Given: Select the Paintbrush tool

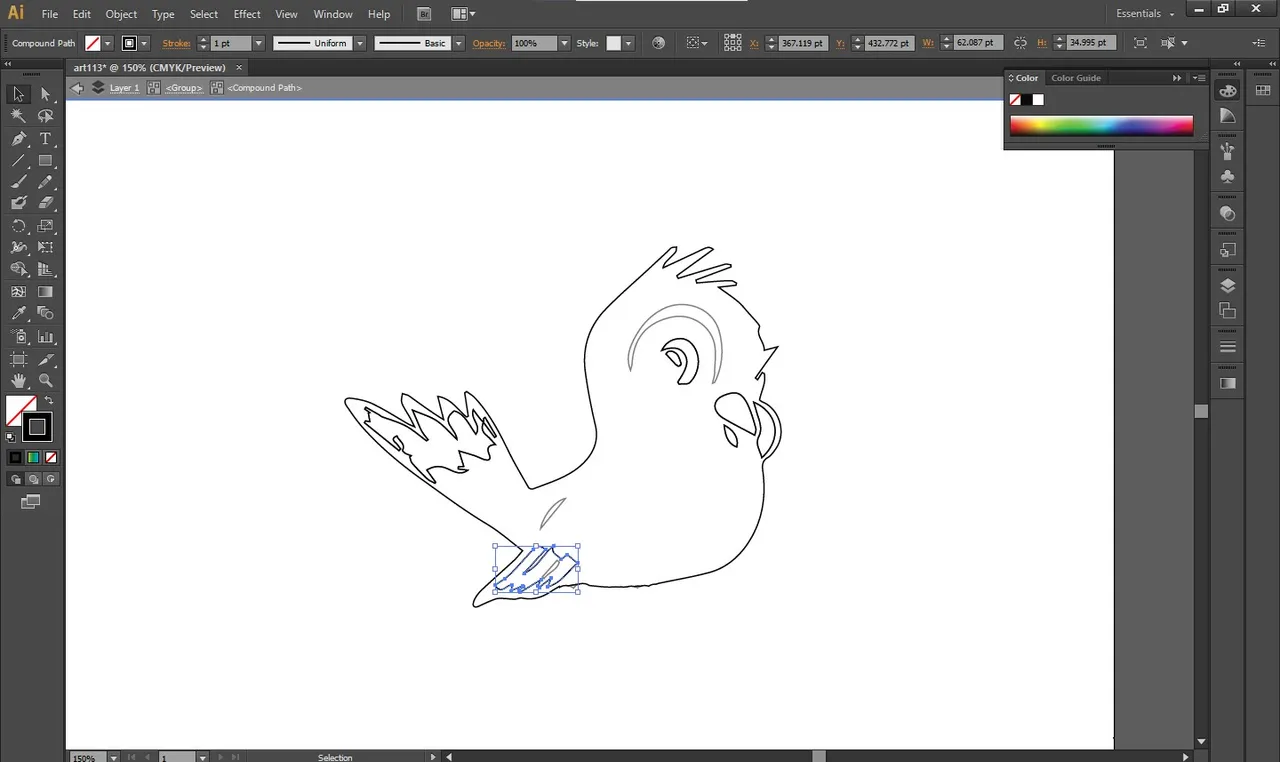Looking at the screenshot, I should point(18,182).
